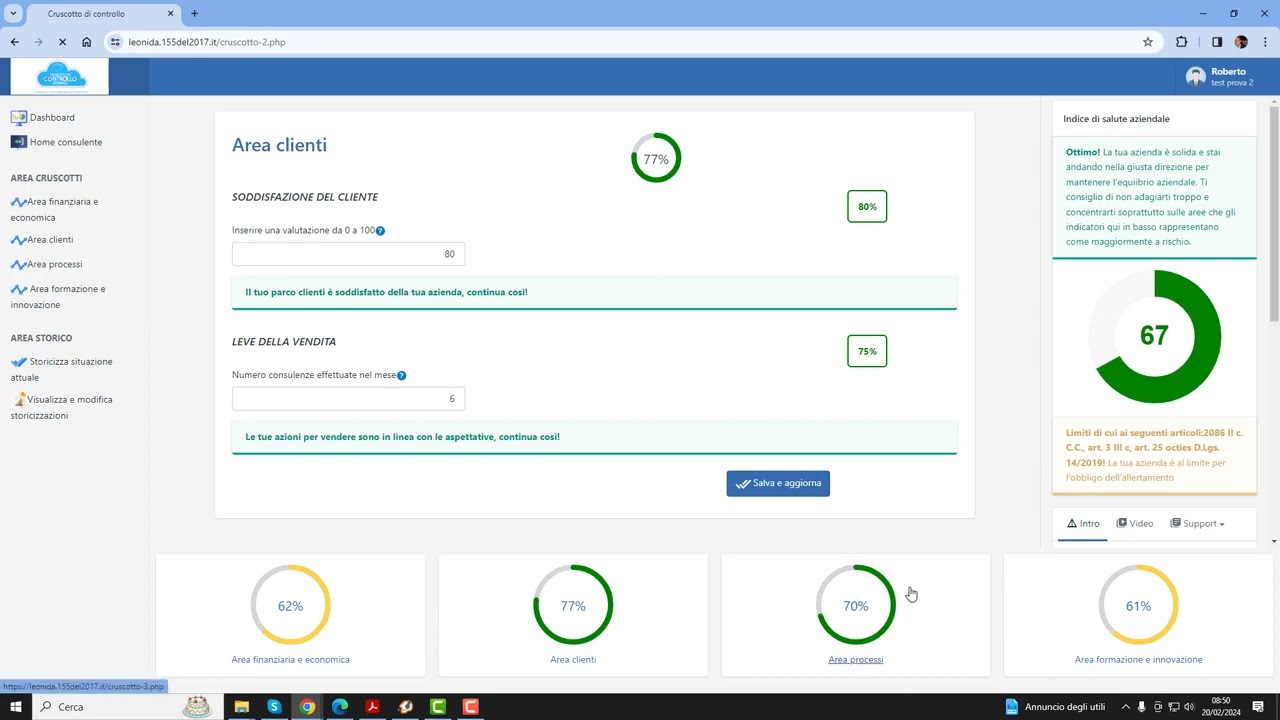Click help icon beside consulenze effettuate label
Viewport: 1280px width, 720px height.
coord(402,376)
